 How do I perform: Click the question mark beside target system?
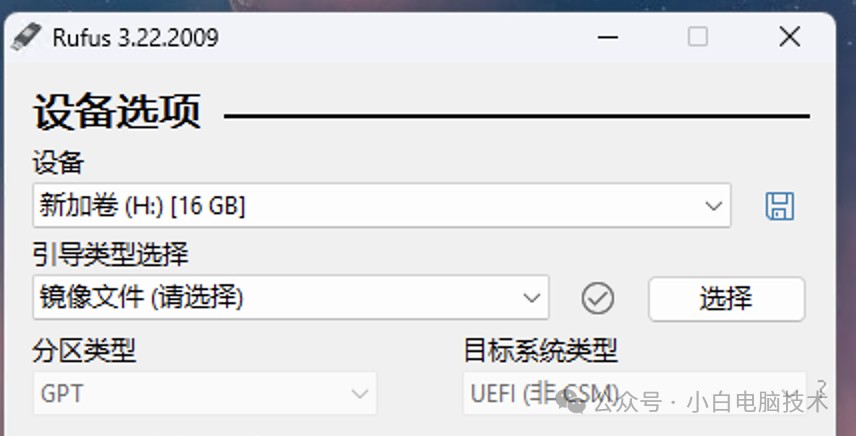click(822, 387)
